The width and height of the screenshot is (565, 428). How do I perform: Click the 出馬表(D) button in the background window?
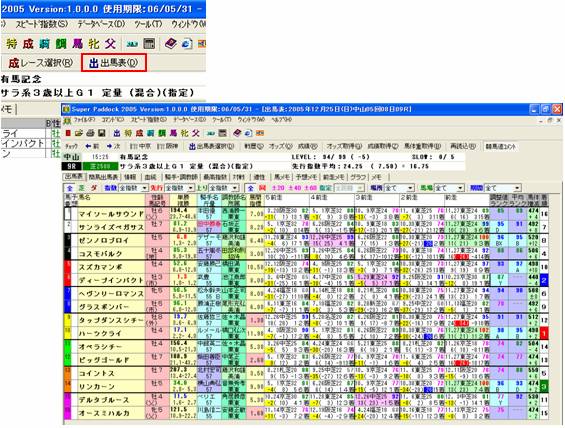(x=114, y=63)
